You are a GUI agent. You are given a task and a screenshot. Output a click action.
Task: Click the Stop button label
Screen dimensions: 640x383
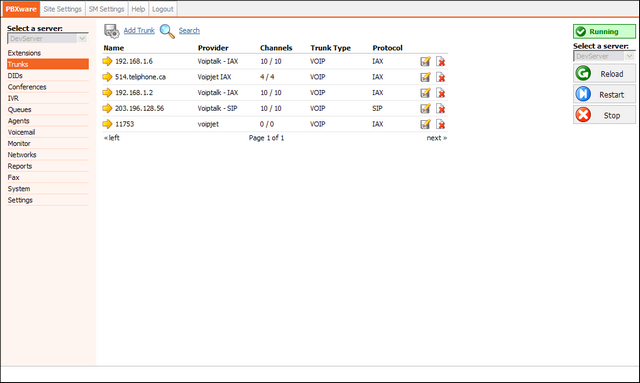coord(612,116)
